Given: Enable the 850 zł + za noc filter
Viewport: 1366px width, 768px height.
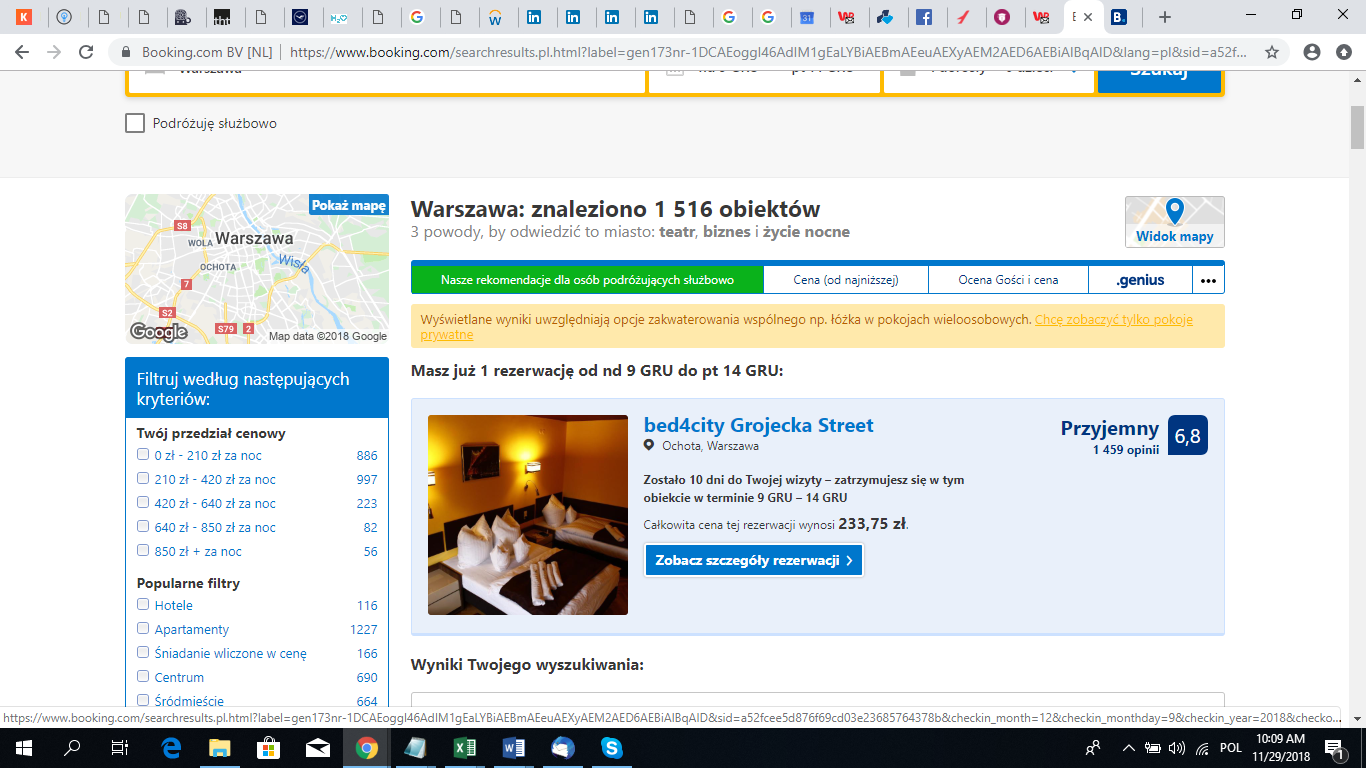Looking at the screenshot, I should [143, 551].
